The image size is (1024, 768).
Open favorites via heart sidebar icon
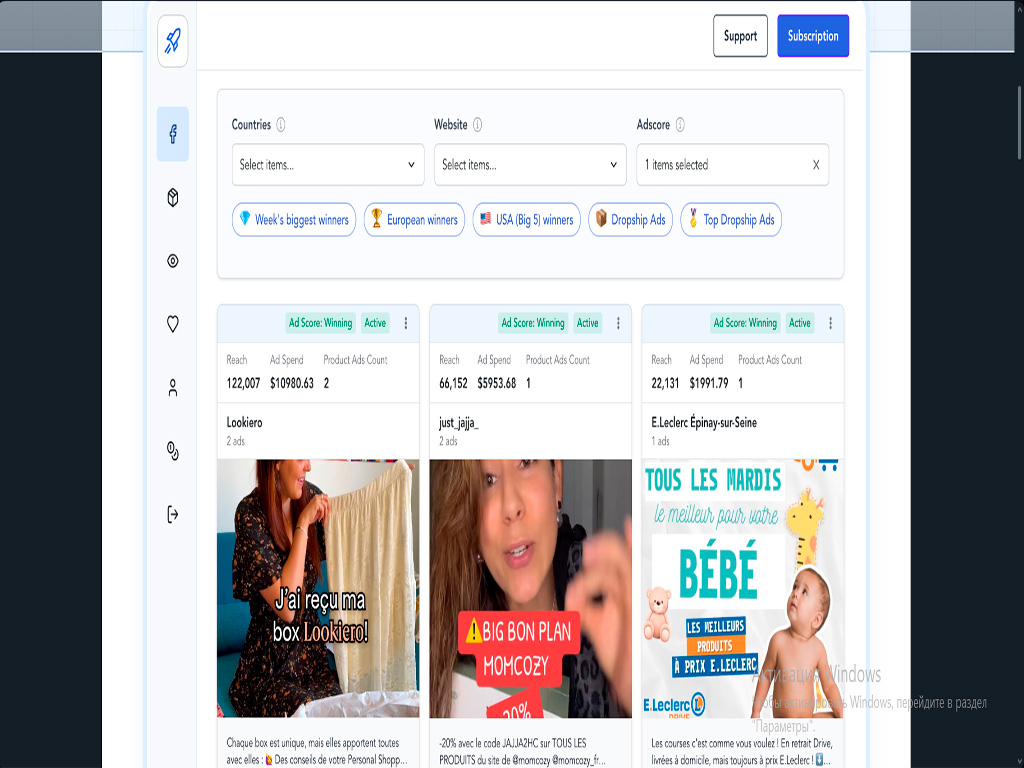pos(172,324)
